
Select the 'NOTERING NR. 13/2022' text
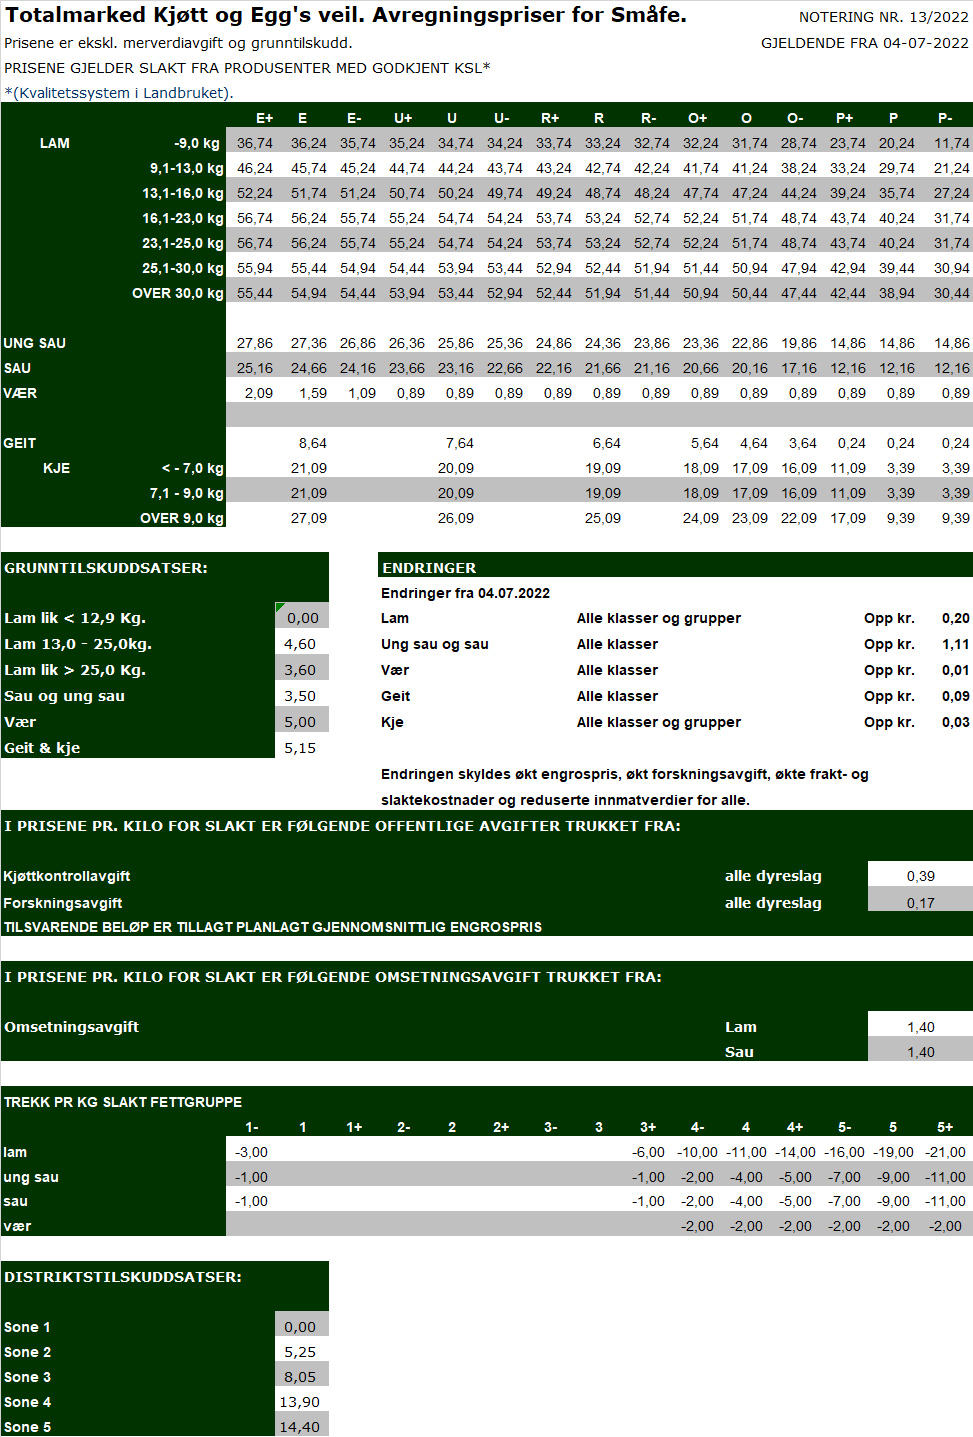tap(883, 17)
